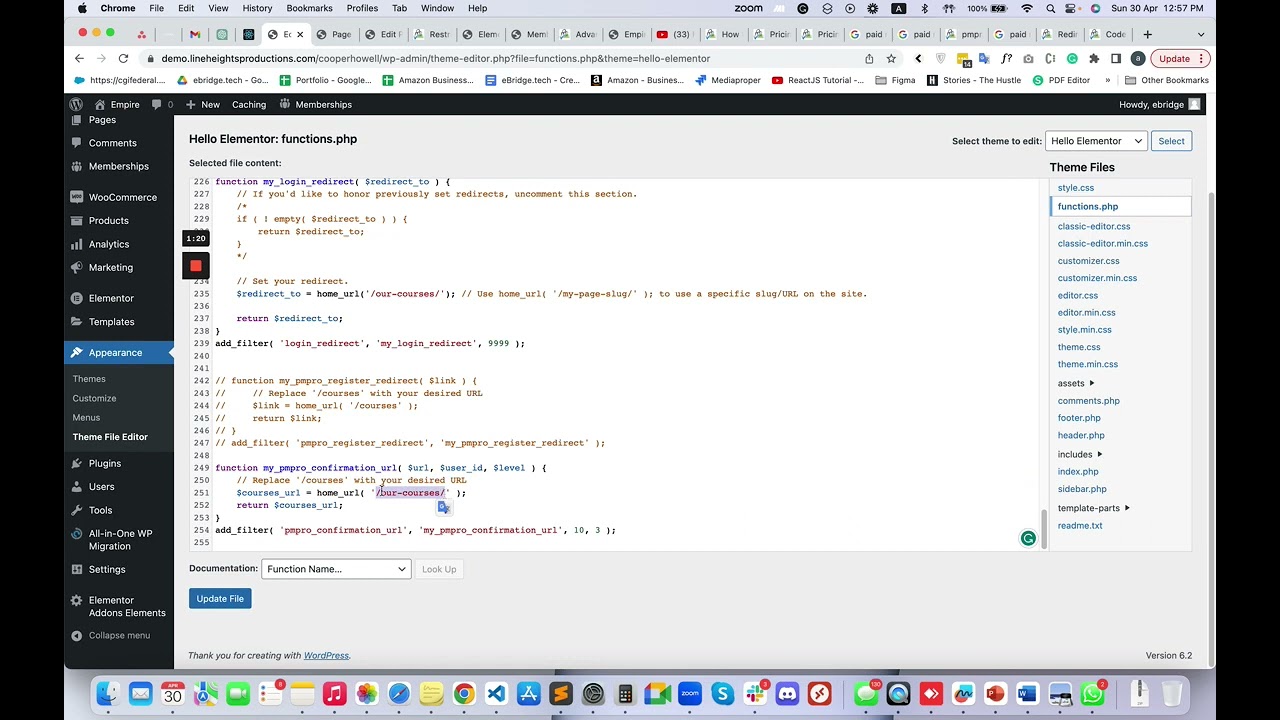Open classic-editor.css file
Screen dimensions: 1280x720
[1094, 226]
